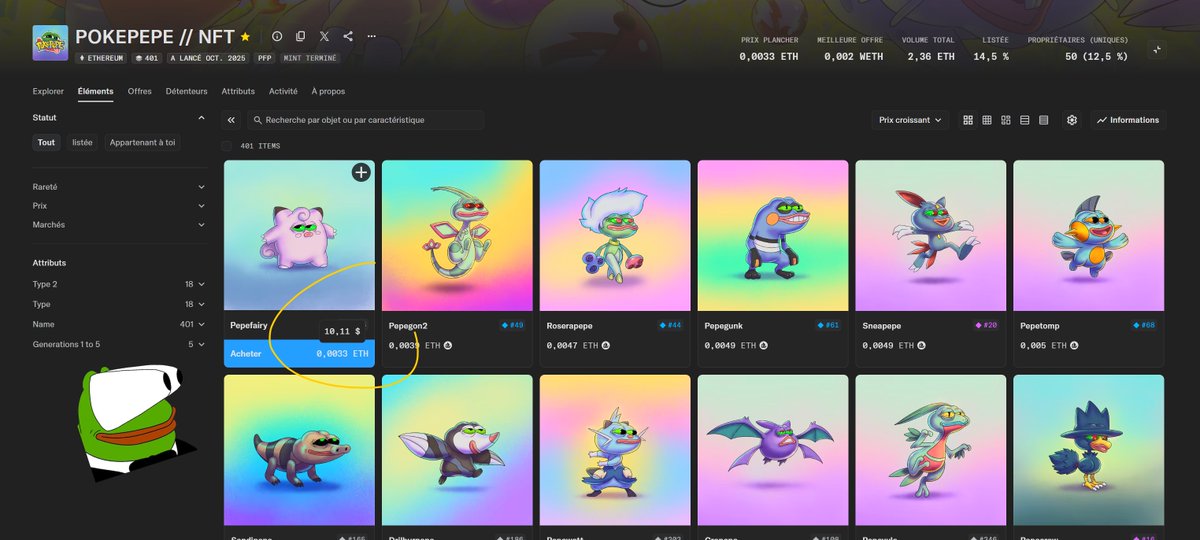Switch to the Explorer tab
The width and height of the screenshot is (1200, 540).
click(x=48, y=91)
